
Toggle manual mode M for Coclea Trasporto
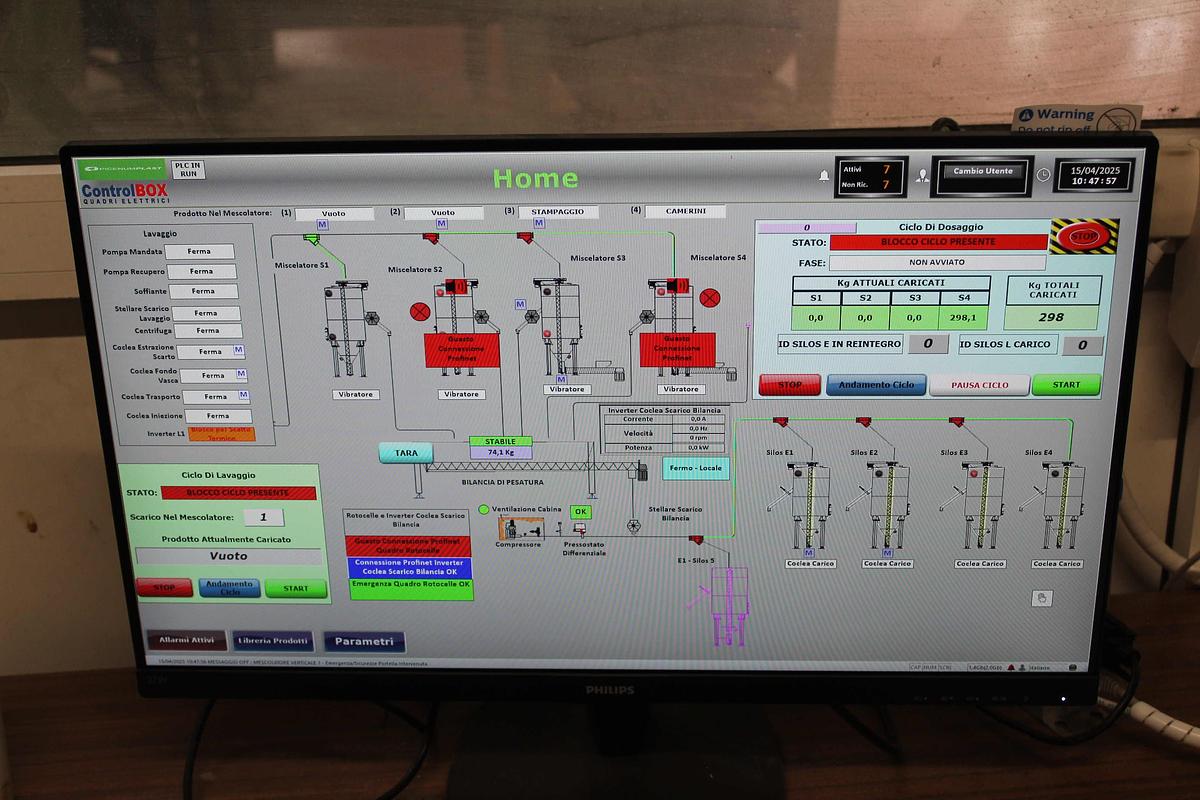coord(243,396)
